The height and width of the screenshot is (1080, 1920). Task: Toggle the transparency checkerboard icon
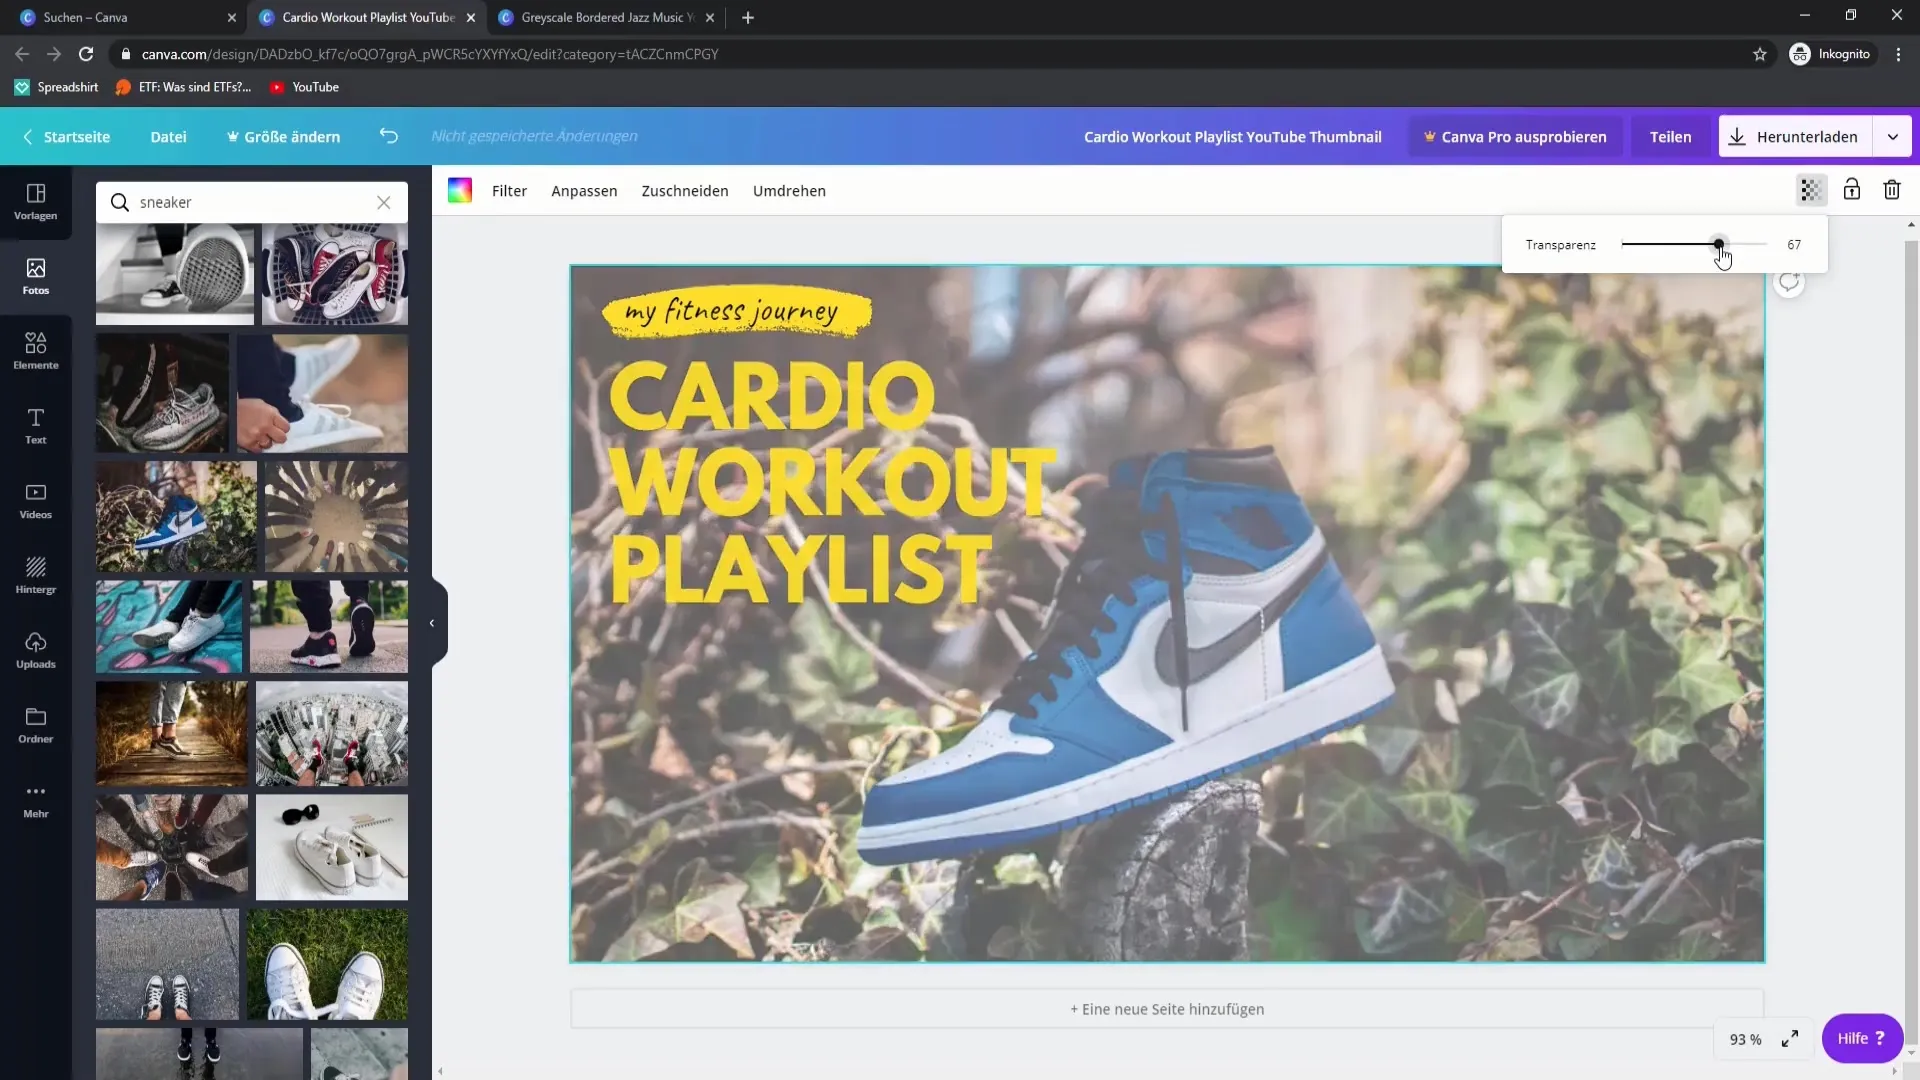click(x=1811, y=190)
